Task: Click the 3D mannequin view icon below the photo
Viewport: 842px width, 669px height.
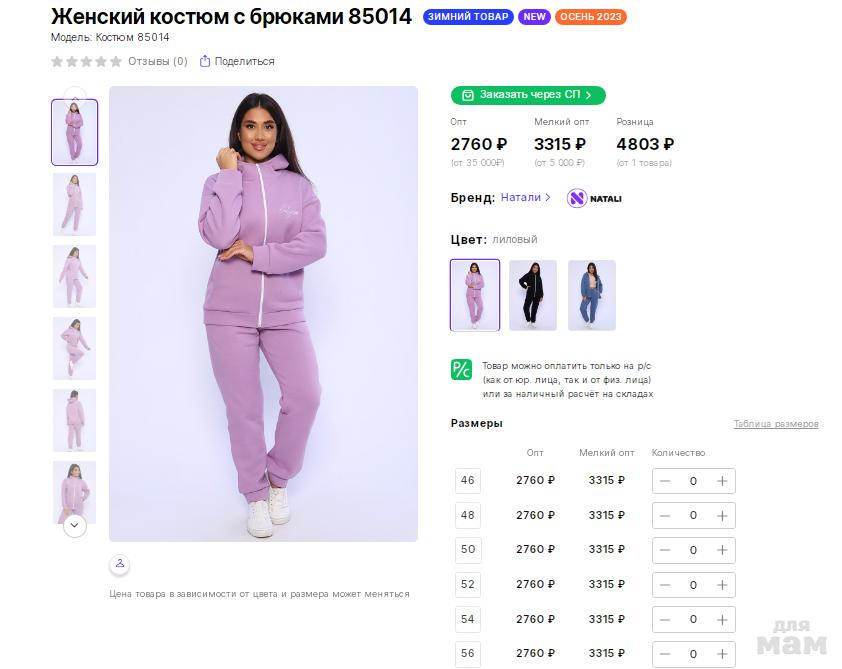Action: (x=120, y=564)
